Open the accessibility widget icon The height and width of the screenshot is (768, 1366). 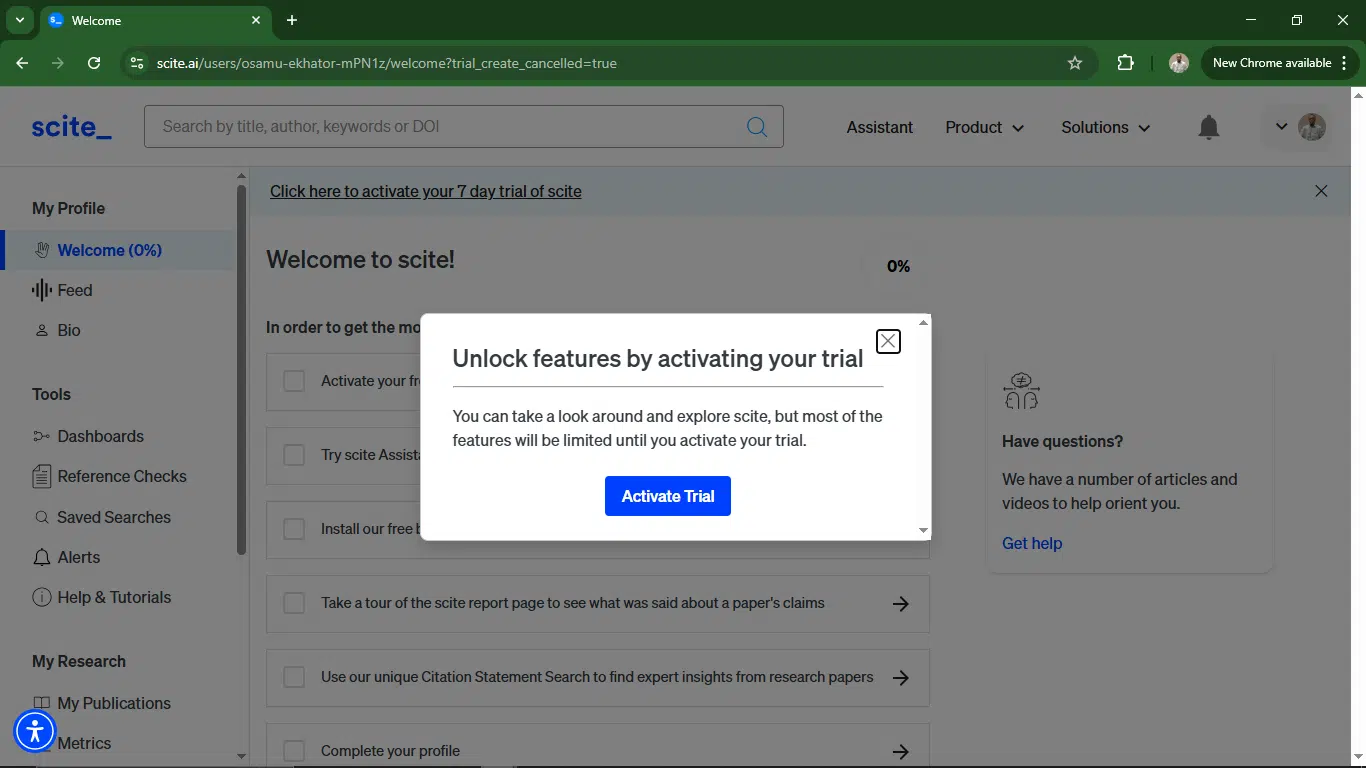click(35, 731)
